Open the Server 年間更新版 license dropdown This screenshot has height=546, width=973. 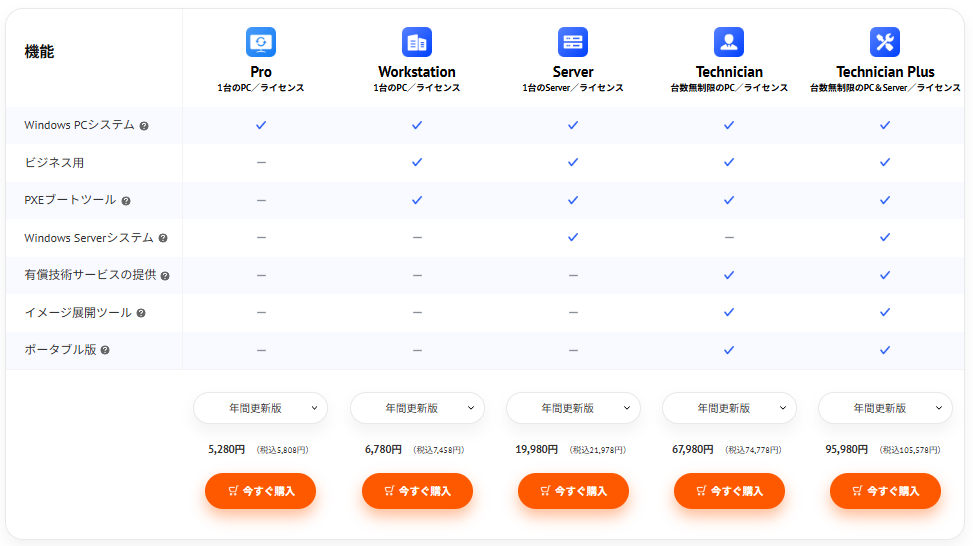pos(573,408)
